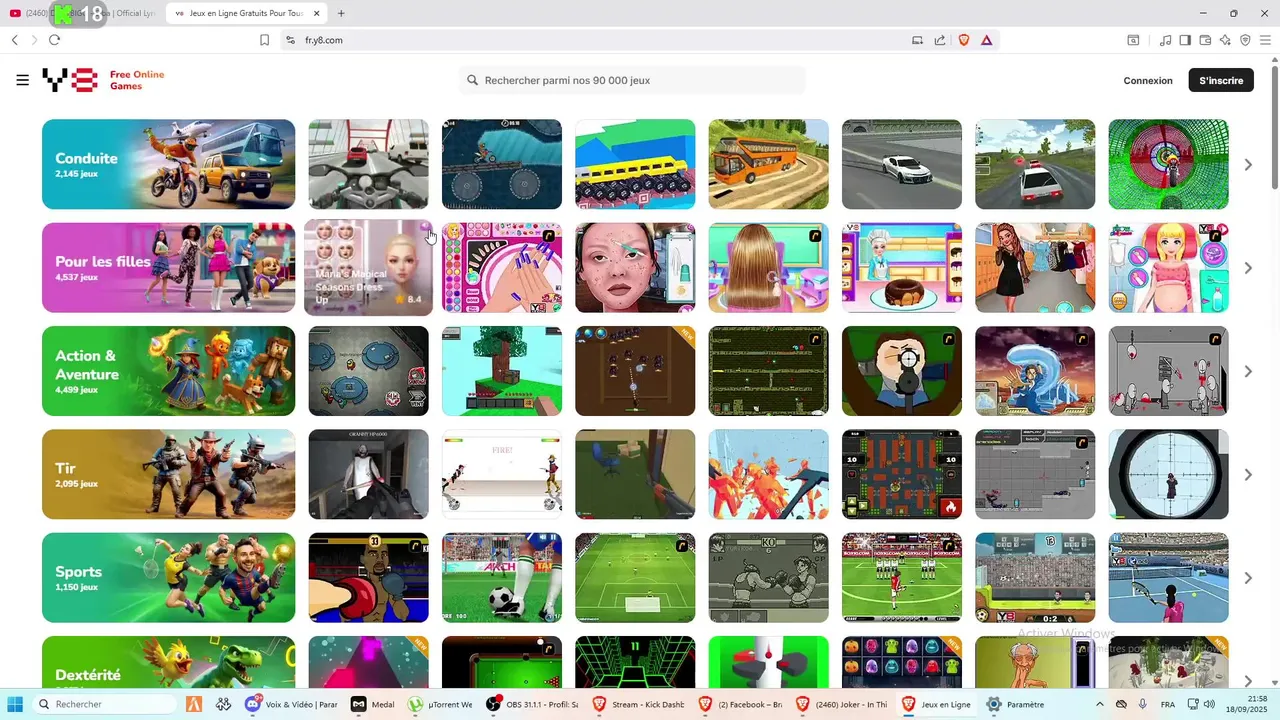Expand the Tir row with the right arrow
Viewport: 1280px width, 720px height.
1248,474
